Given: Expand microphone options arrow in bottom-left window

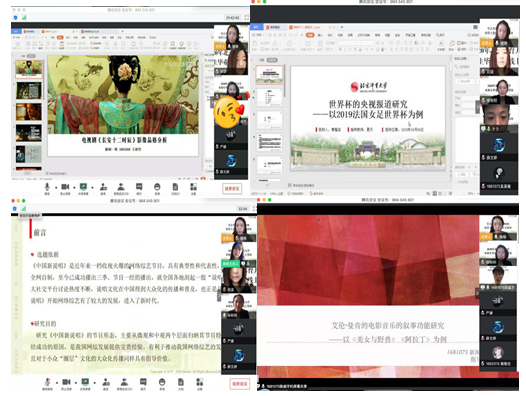Looking at the screenshot, I should pyautogui.click(x=57, y=382).
